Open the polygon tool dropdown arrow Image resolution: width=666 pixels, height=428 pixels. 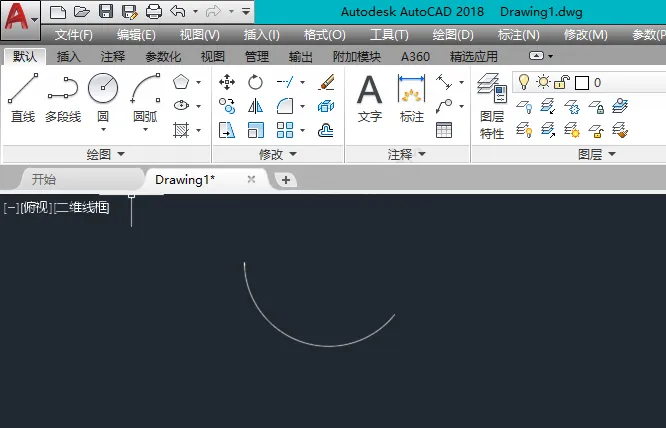pyautogui.click(x=199, y=82)
